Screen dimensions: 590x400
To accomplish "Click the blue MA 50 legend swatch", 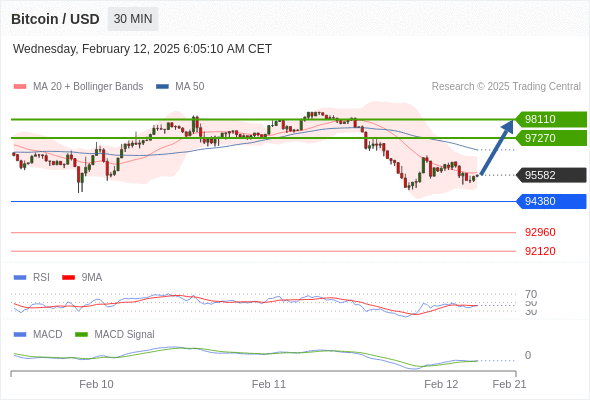I will point(162,87).
